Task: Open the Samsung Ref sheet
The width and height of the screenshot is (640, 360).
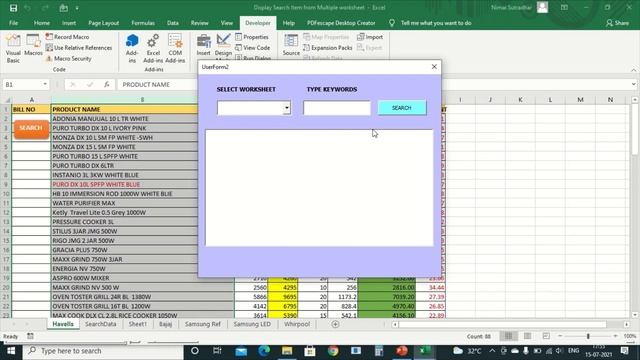Action: pos(202,324)
